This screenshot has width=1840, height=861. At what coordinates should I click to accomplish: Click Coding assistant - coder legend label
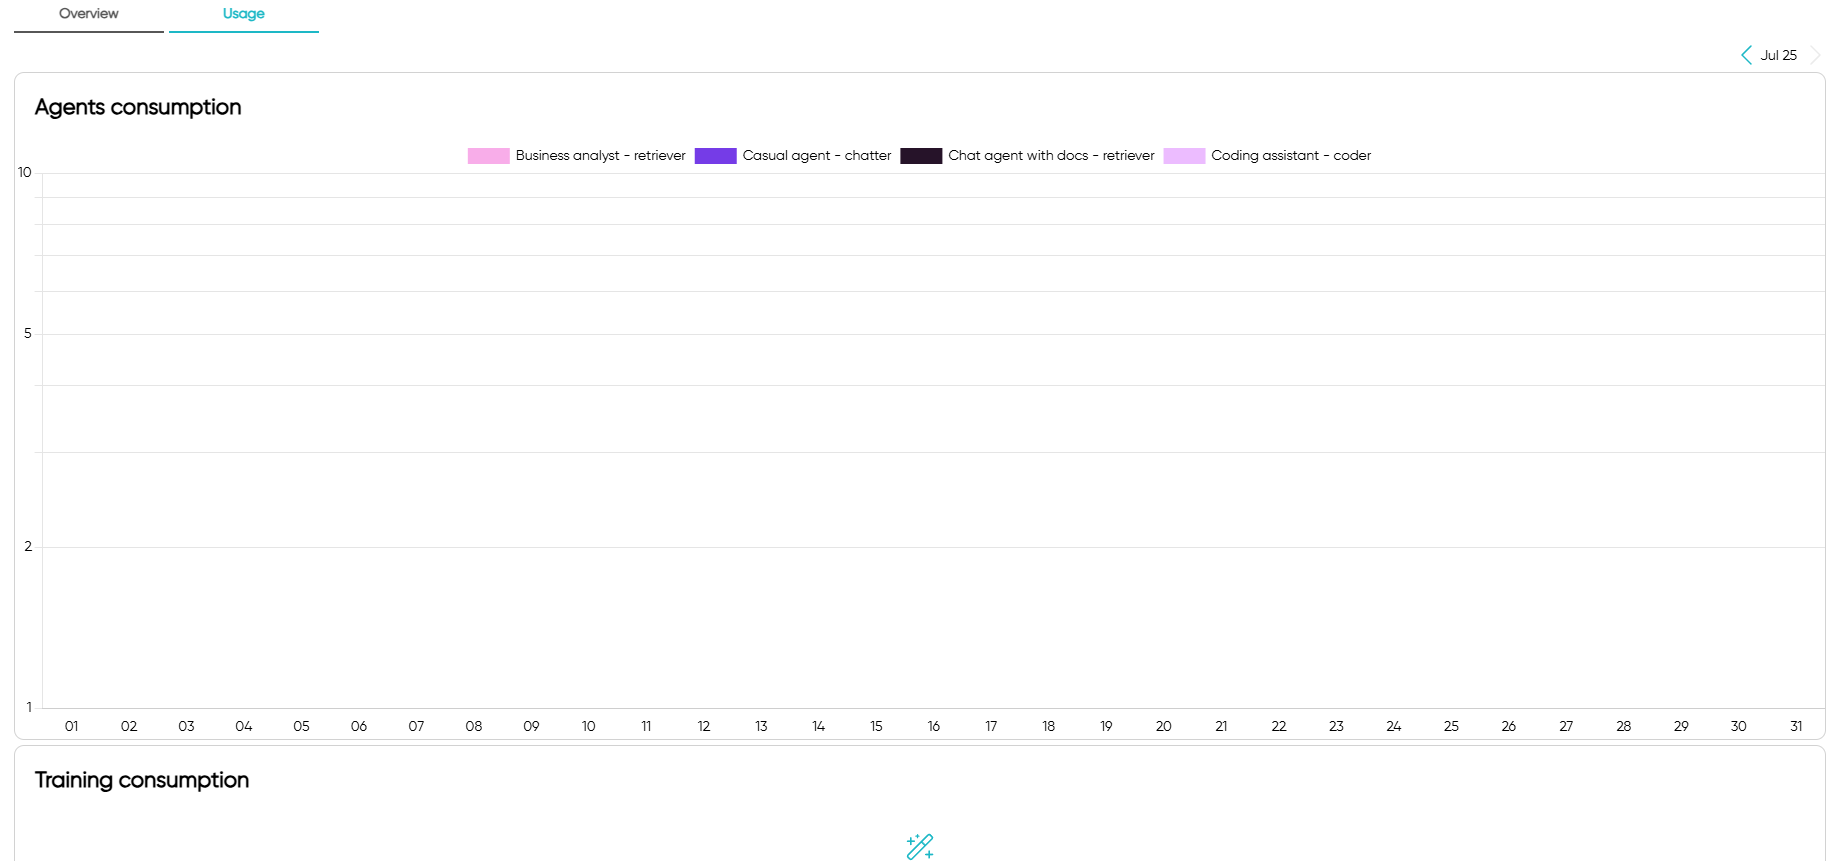[1291, 156]
